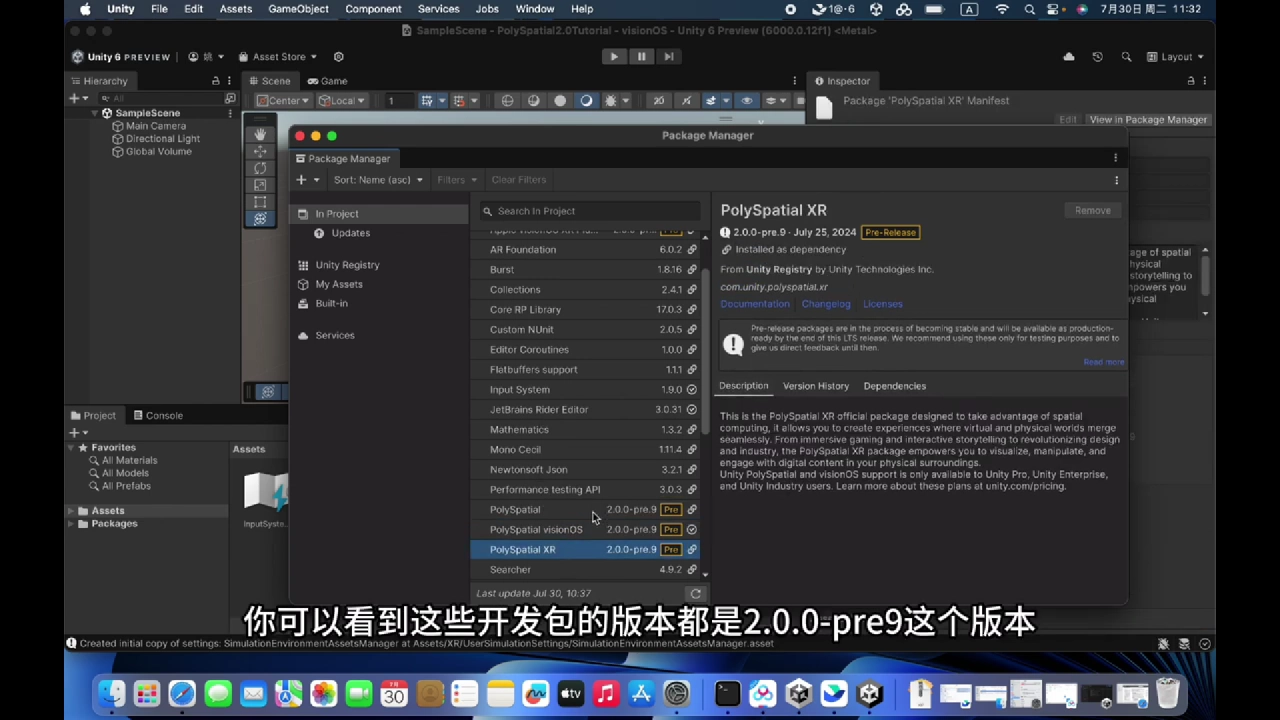Toggle scene visibility eye in Scene toolbar
Image resolution: width=1280 pixels, height=720 pixels.
pos(747,100)
